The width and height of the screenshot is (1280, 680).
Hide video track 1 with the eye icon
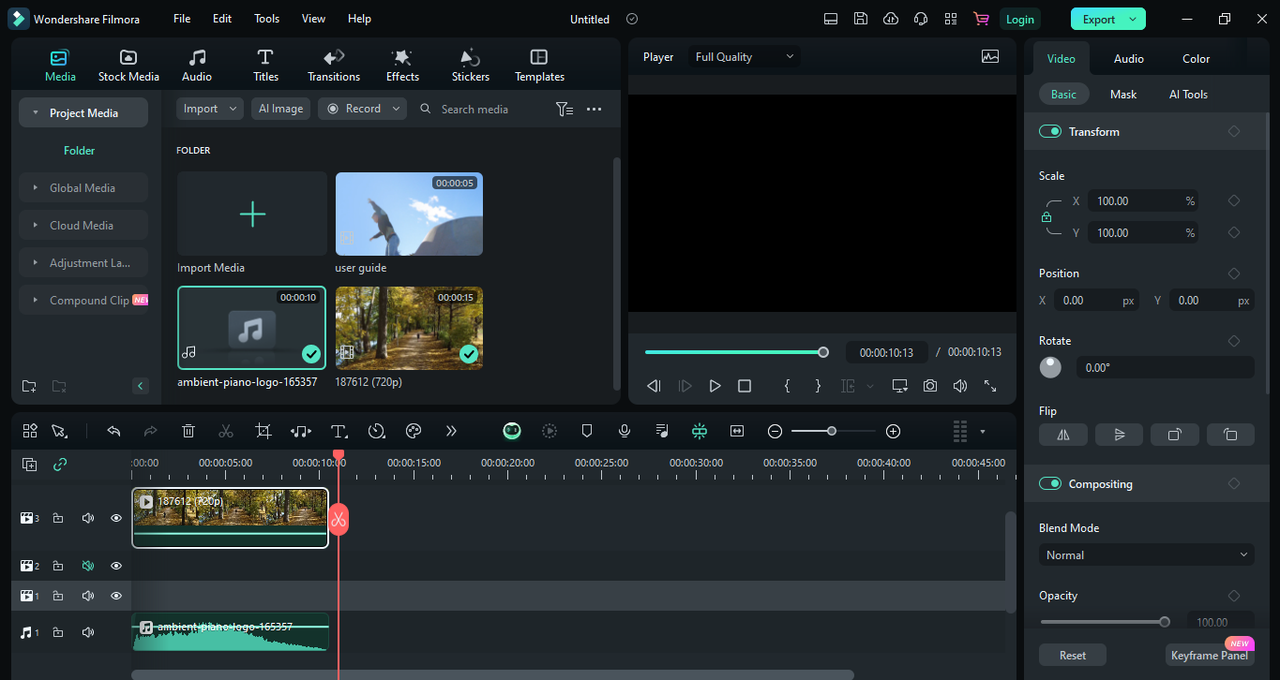(x=115, y=595)
